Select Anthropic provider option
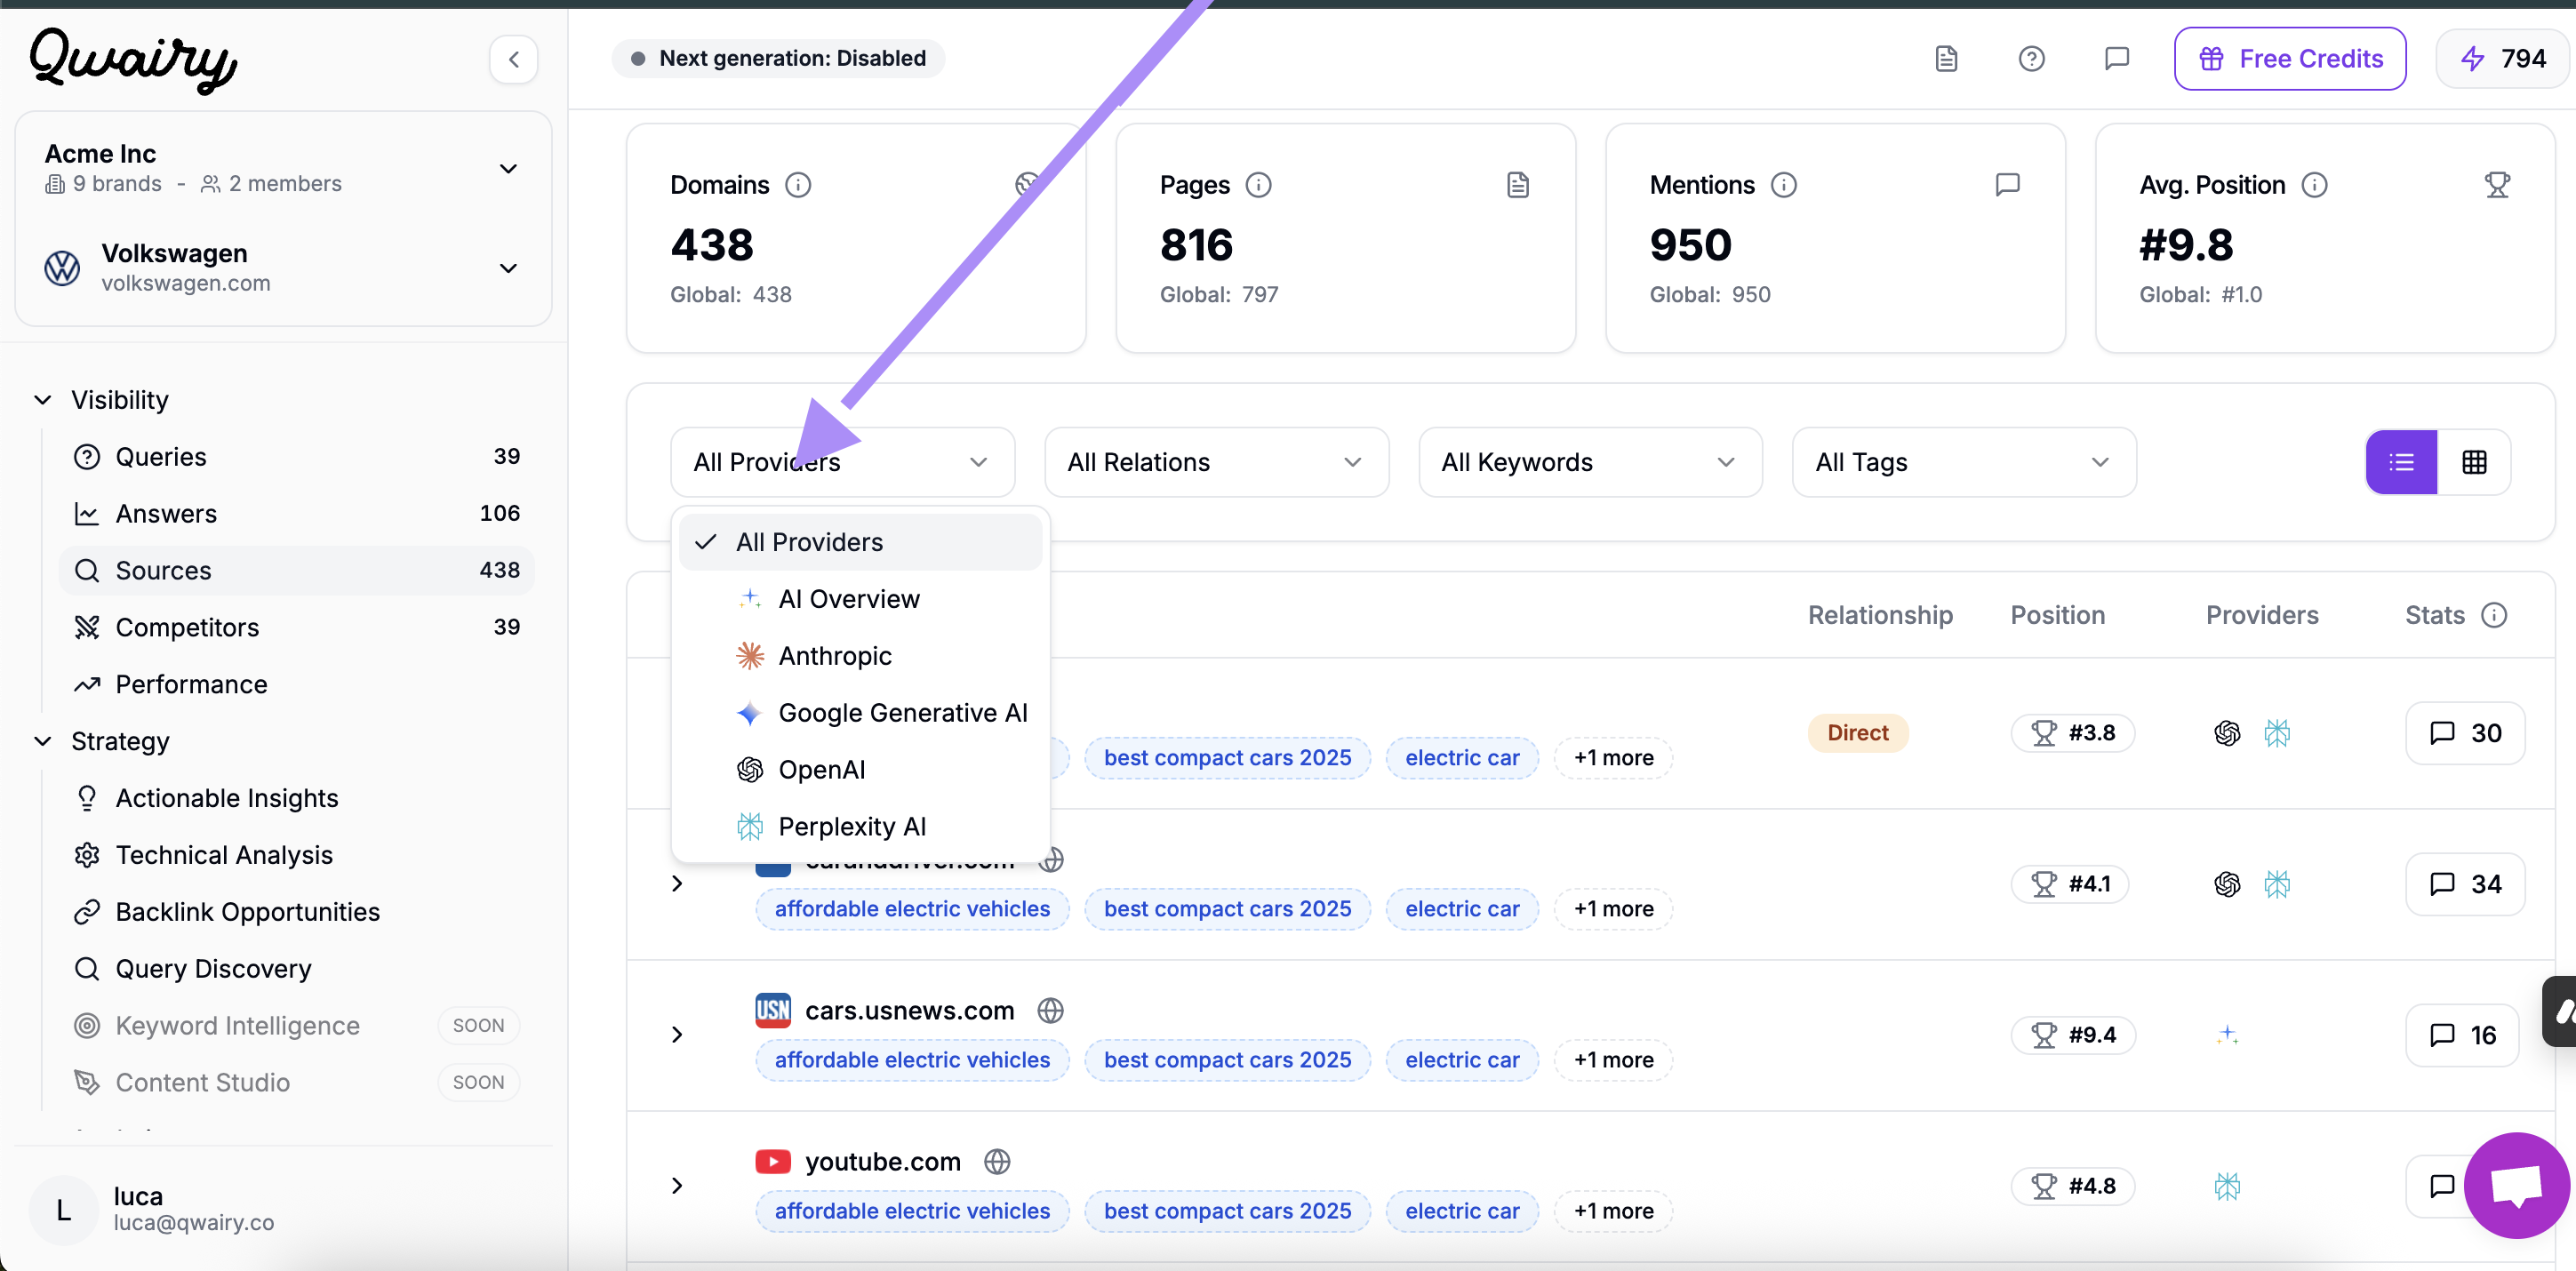 pyautogui.click(x=860, y=656)
